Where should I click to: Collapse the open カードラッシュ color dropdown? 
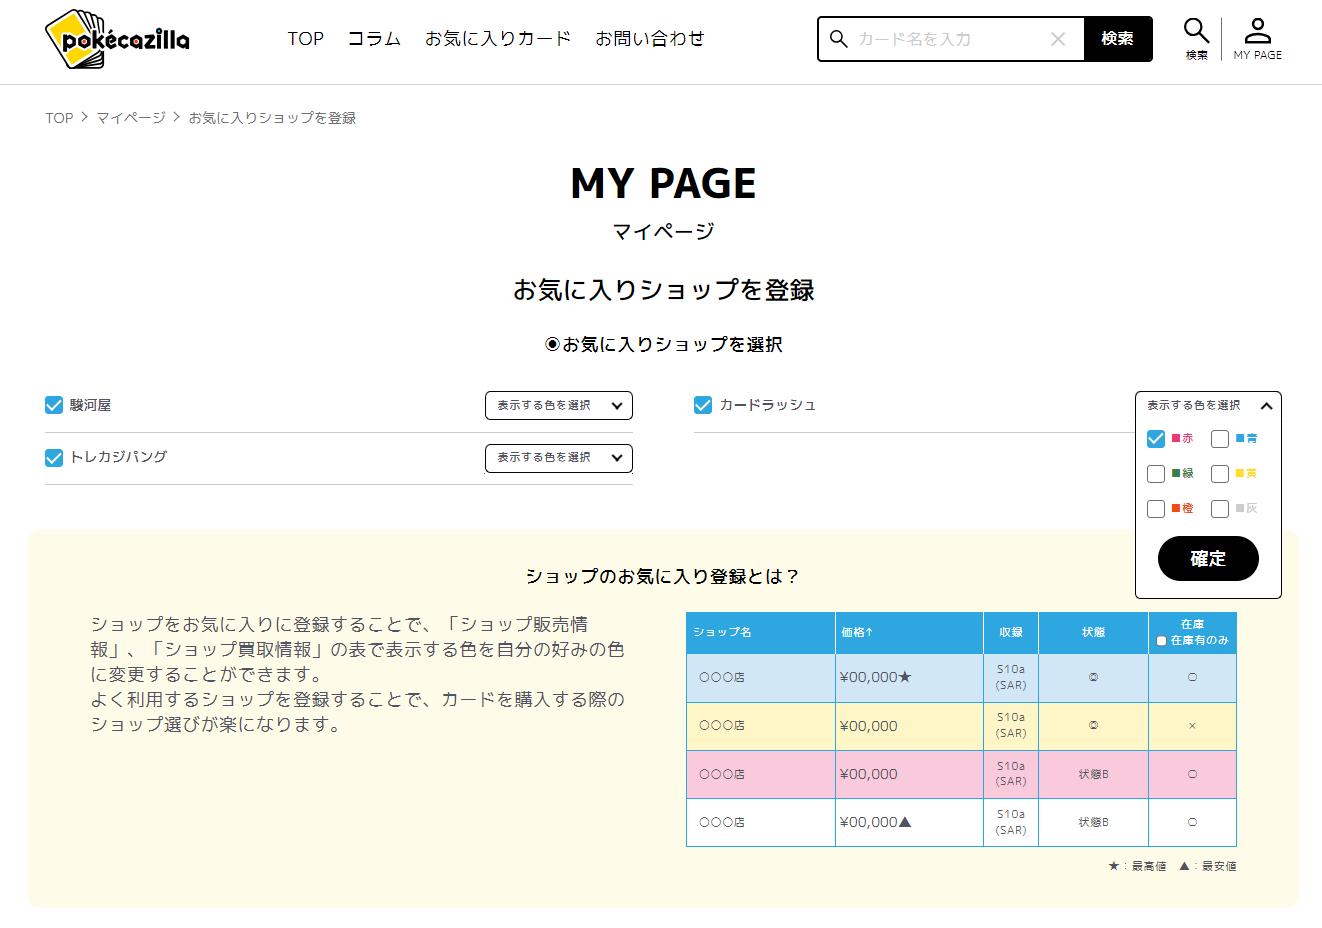(x=1208, y=405)
